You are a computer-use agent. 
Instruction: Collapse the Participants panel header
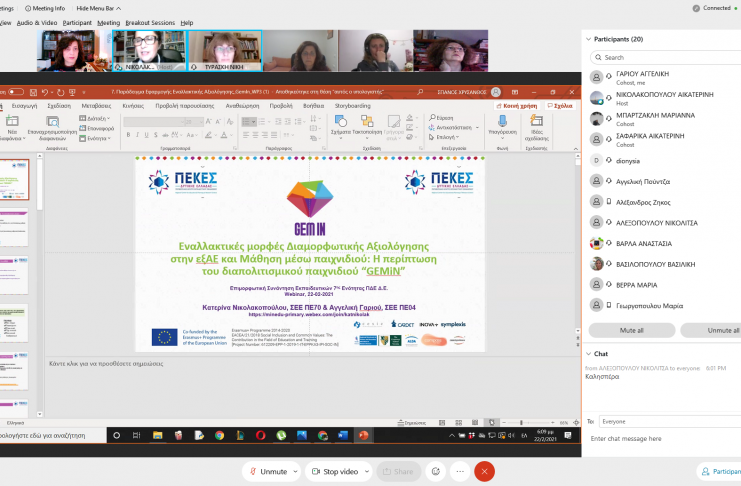[x=587, y=39]
